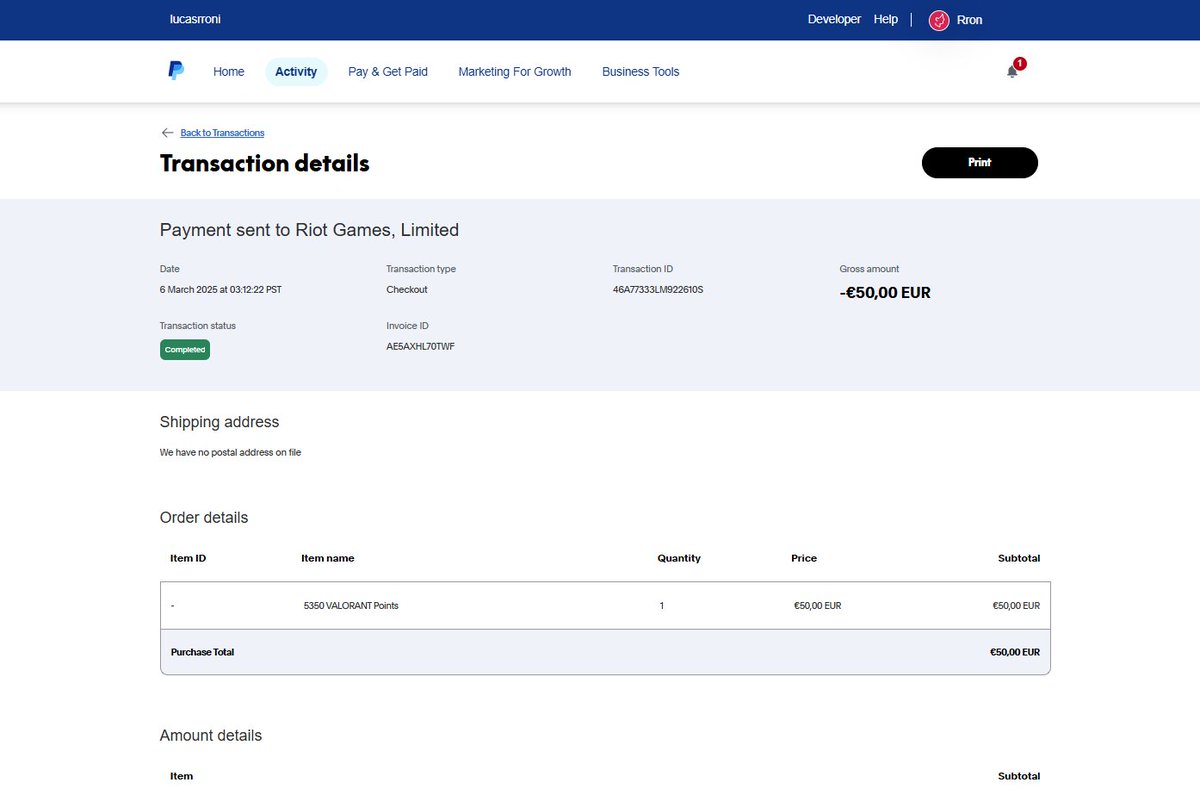Viewport: 1200px width, 795px height.
Task: Open the notifications bell icon
Action: click(x=1012, y=71)
